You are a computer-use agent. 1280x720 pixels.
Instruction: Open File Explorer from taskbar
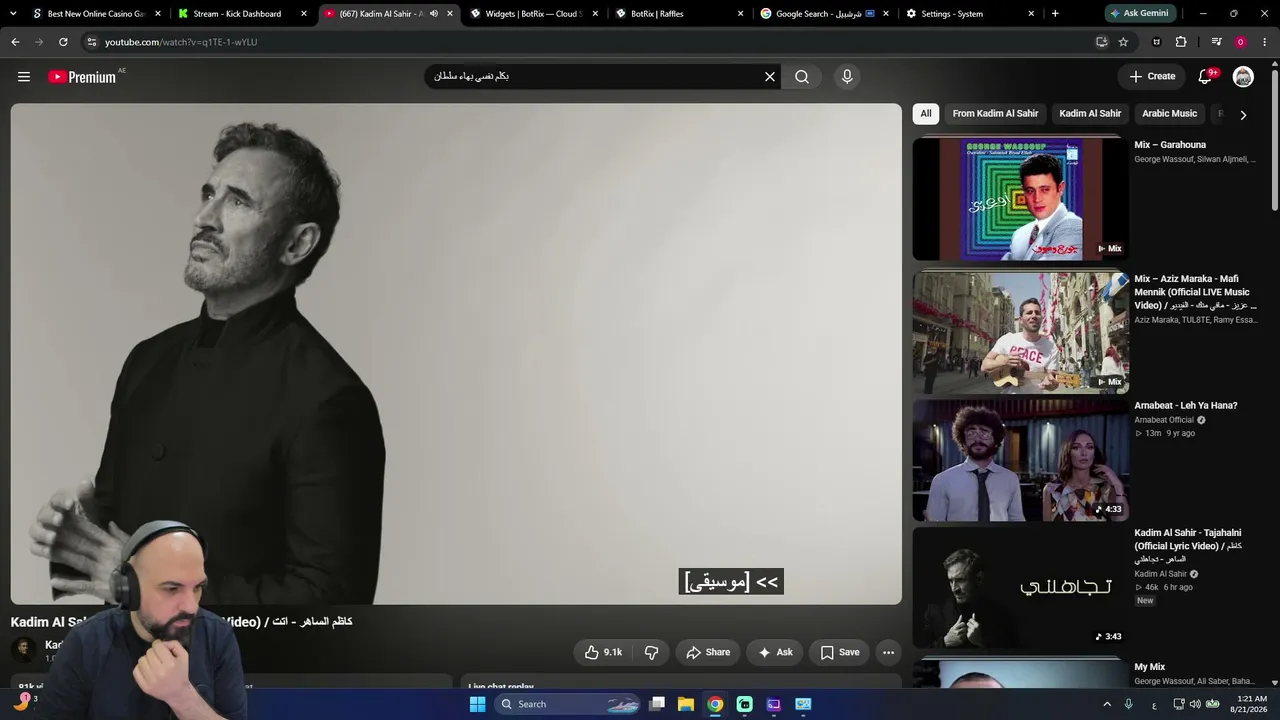[686, 704]
